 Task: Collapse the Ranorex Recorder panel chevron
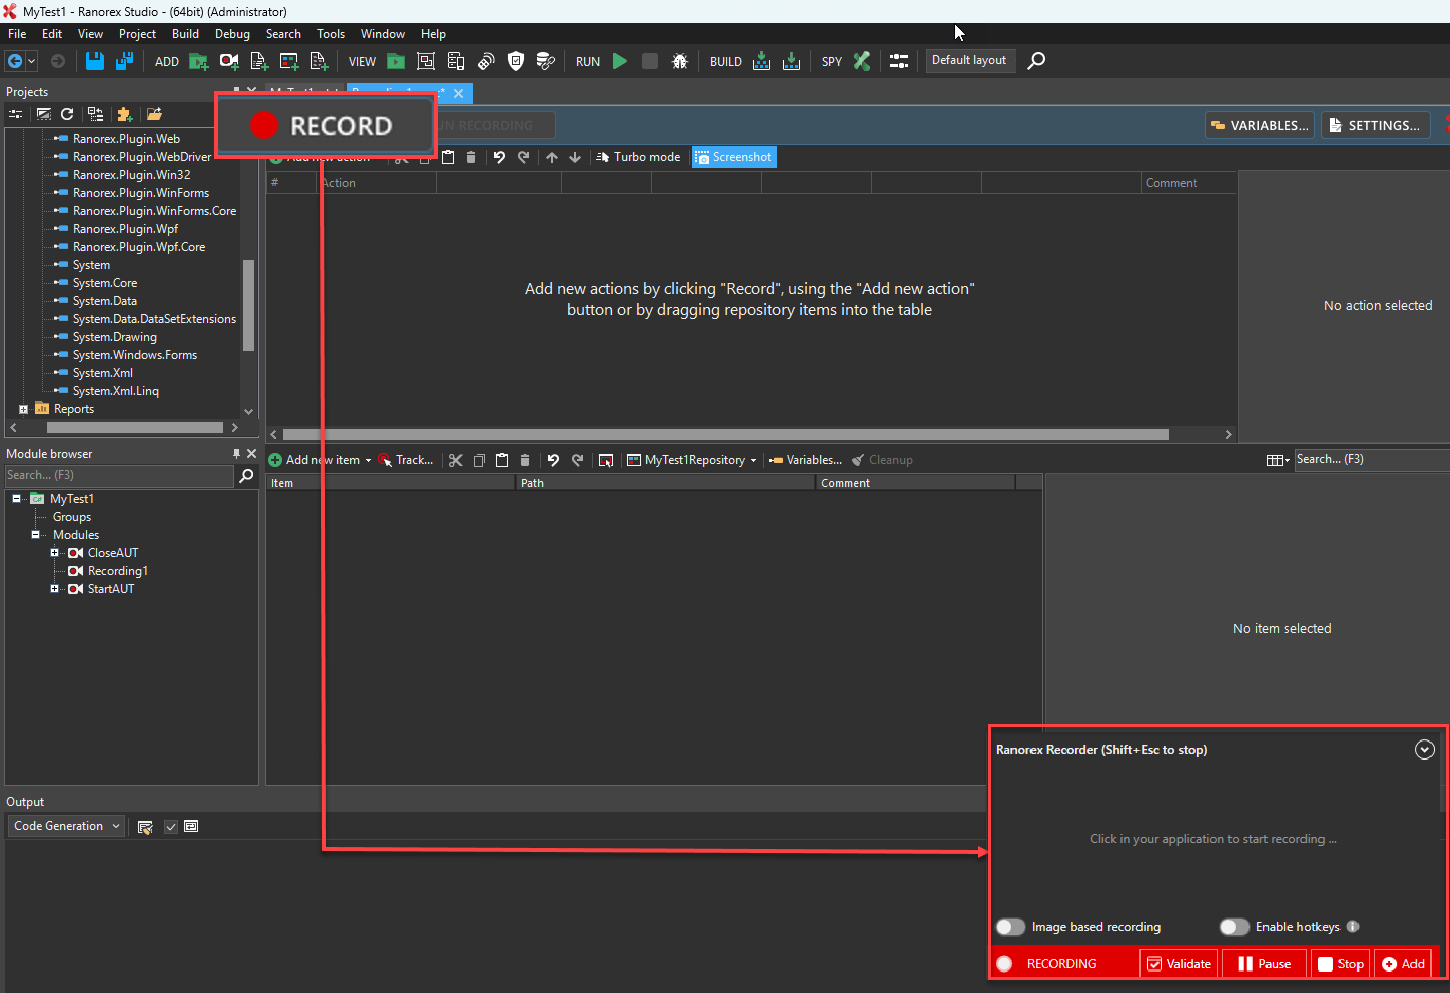coord(1425,750)
